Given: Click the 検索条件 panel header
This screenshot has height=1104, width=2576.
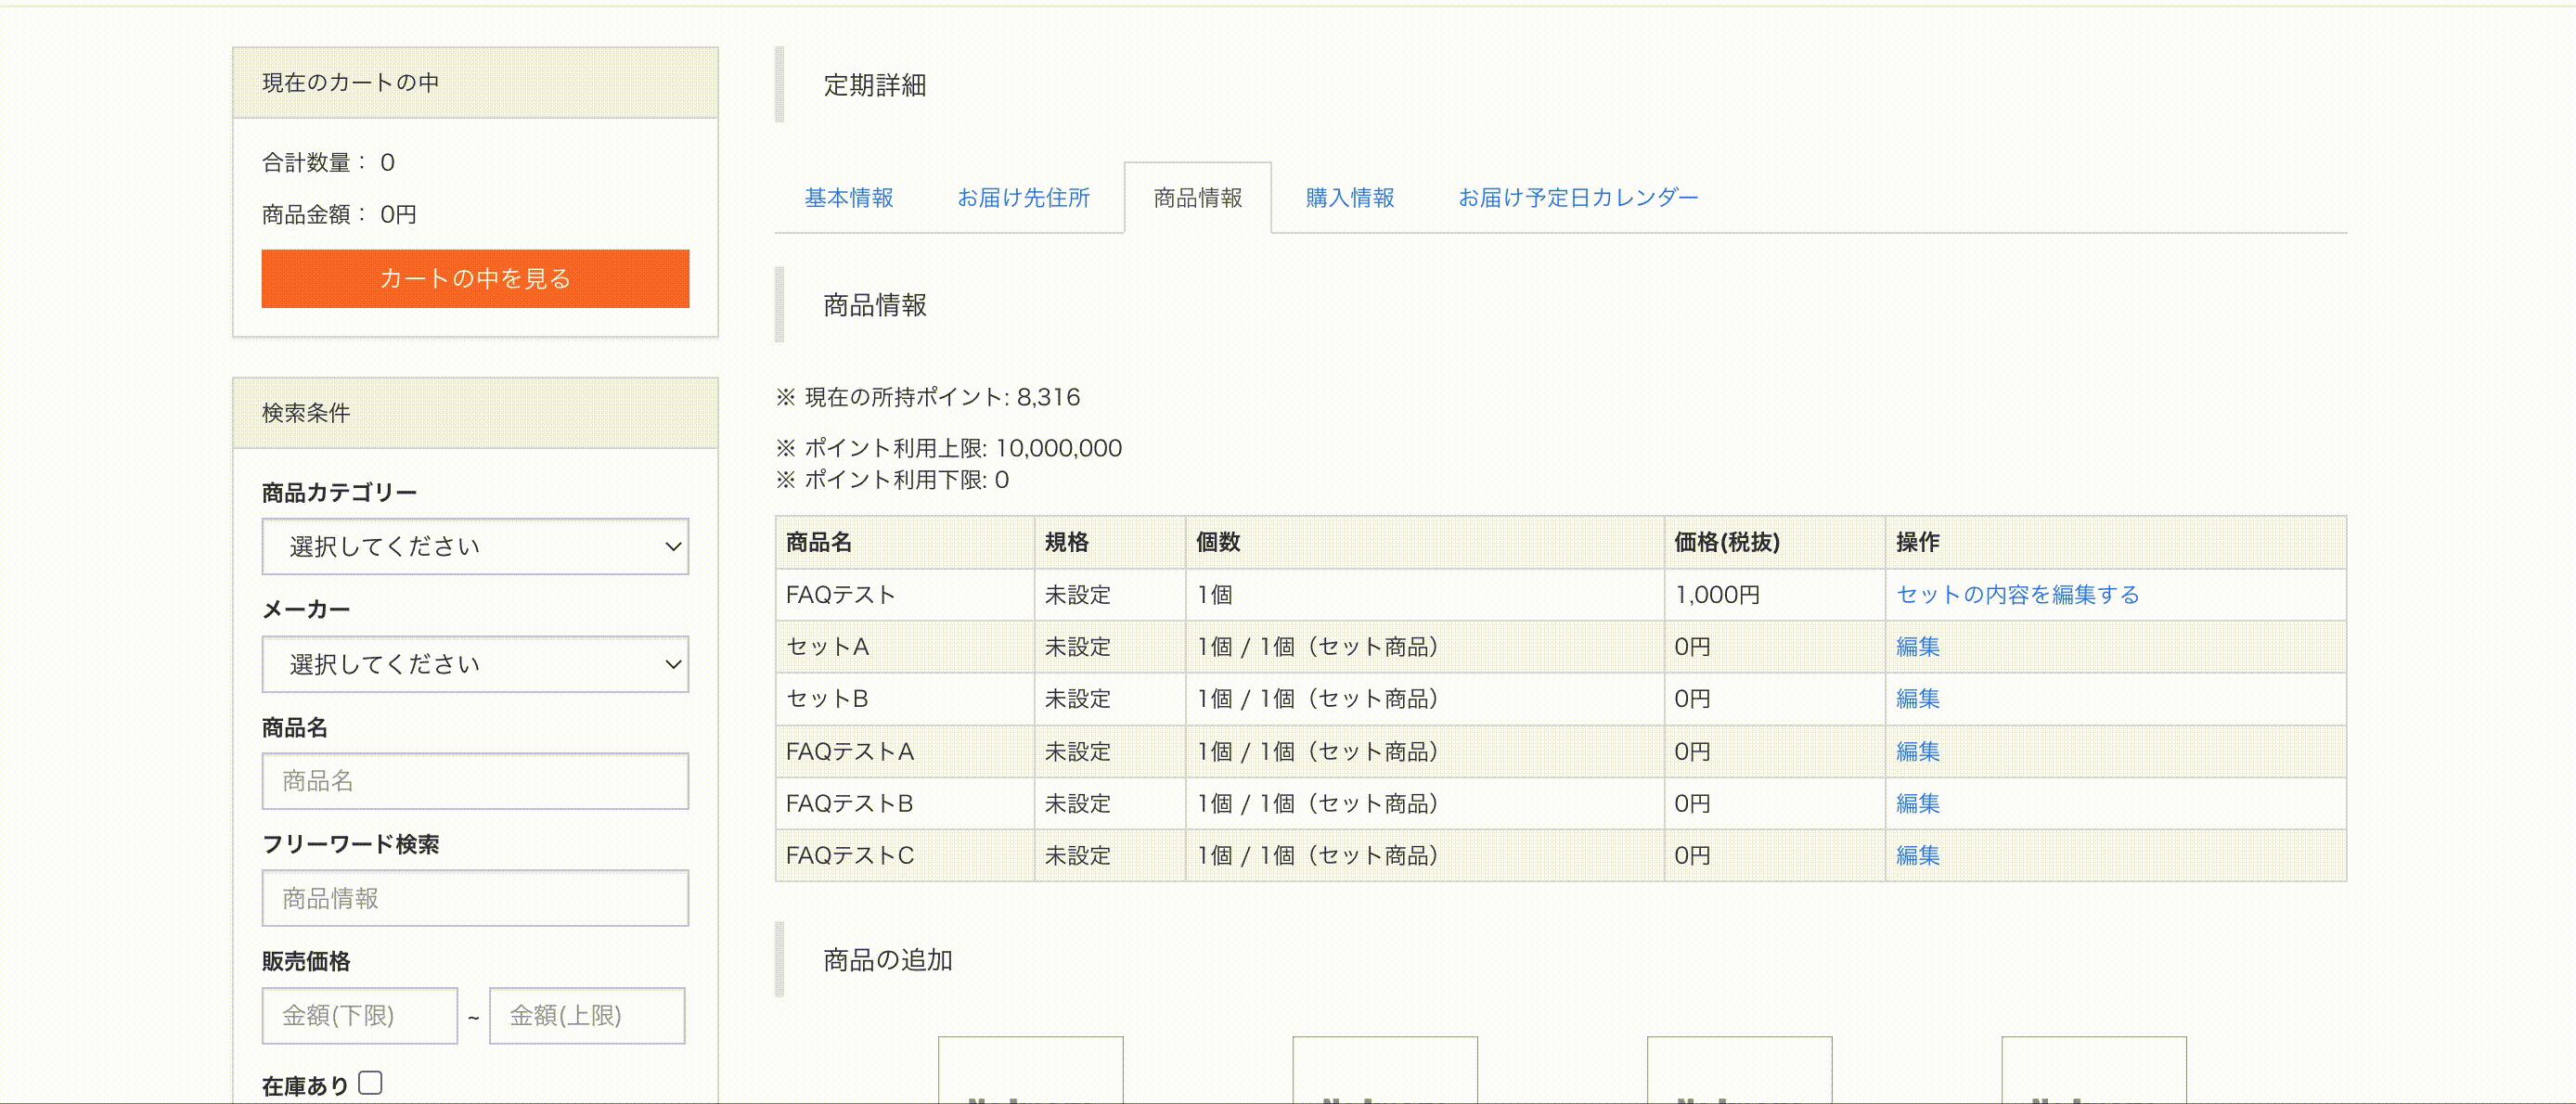Looking at the screenshot, I should pyautogui.click(x=475, y=413).
